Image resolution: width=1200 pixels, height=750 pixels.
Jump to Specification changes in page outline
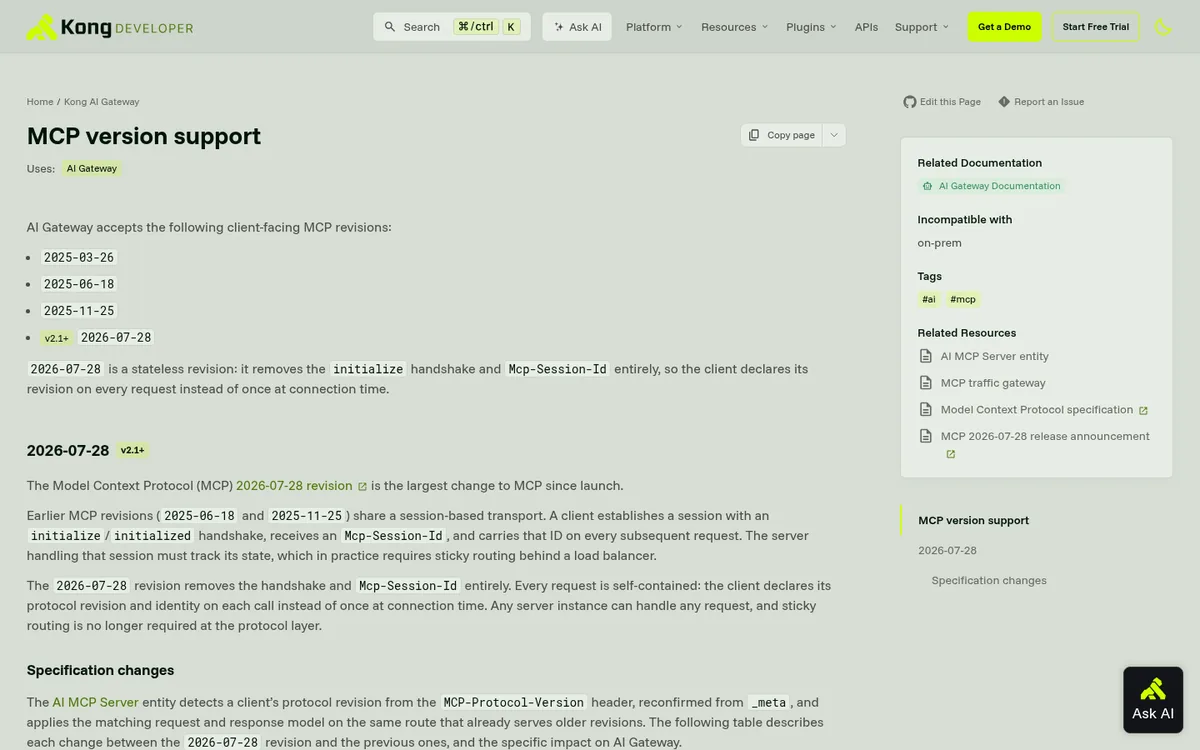point(989,580)
